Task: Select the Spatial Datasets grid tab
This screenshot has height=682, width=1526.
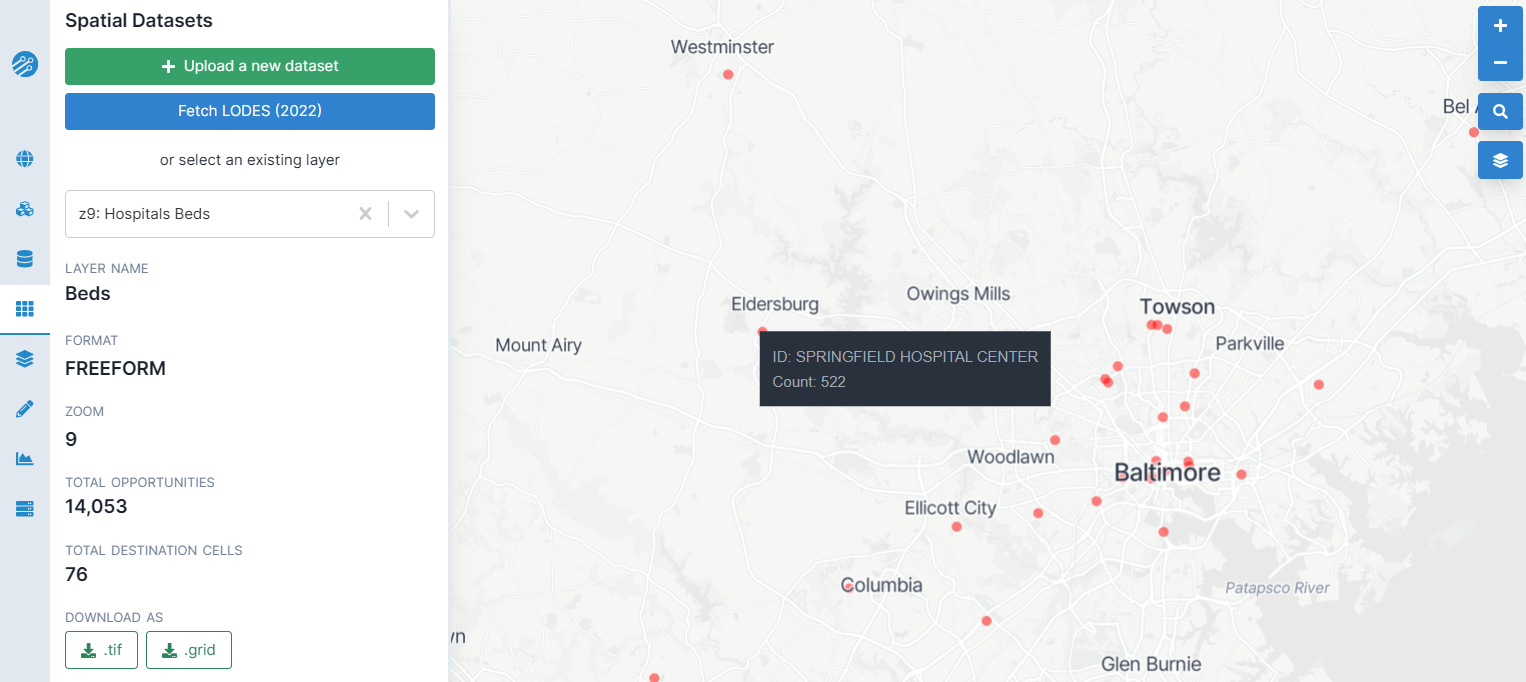Action: click(x=25, y=309)
